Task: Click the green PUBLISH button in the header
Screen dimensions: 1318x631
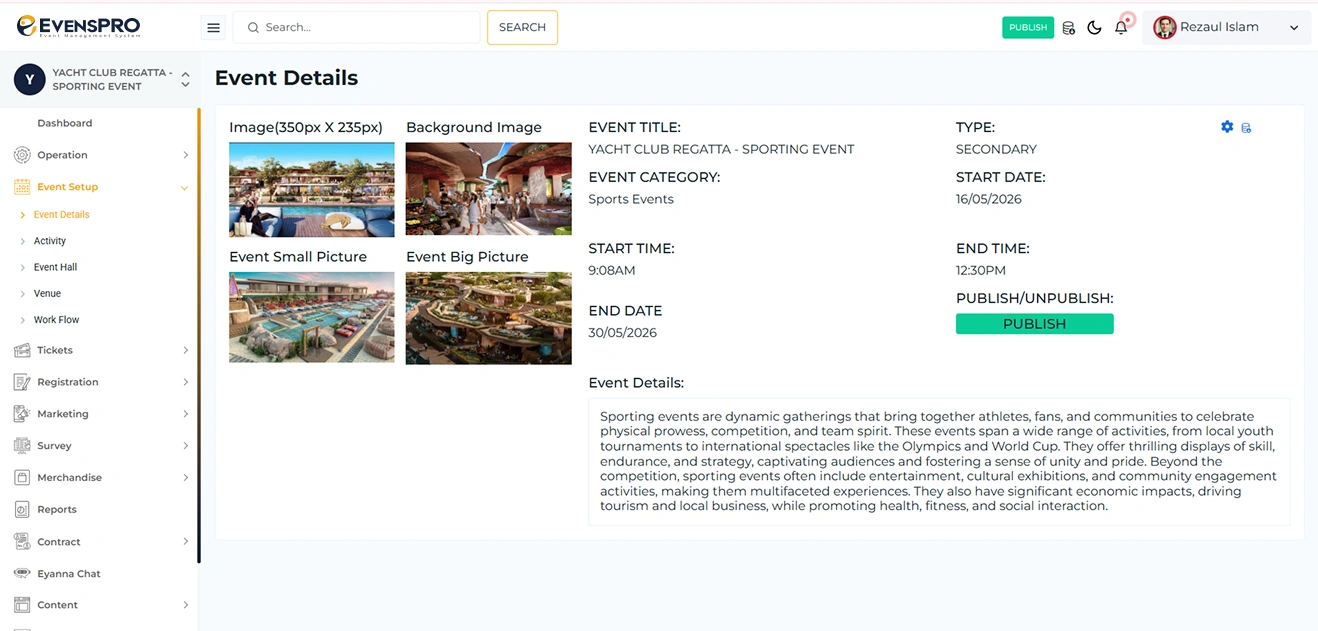Action: tap(1028, 28)
